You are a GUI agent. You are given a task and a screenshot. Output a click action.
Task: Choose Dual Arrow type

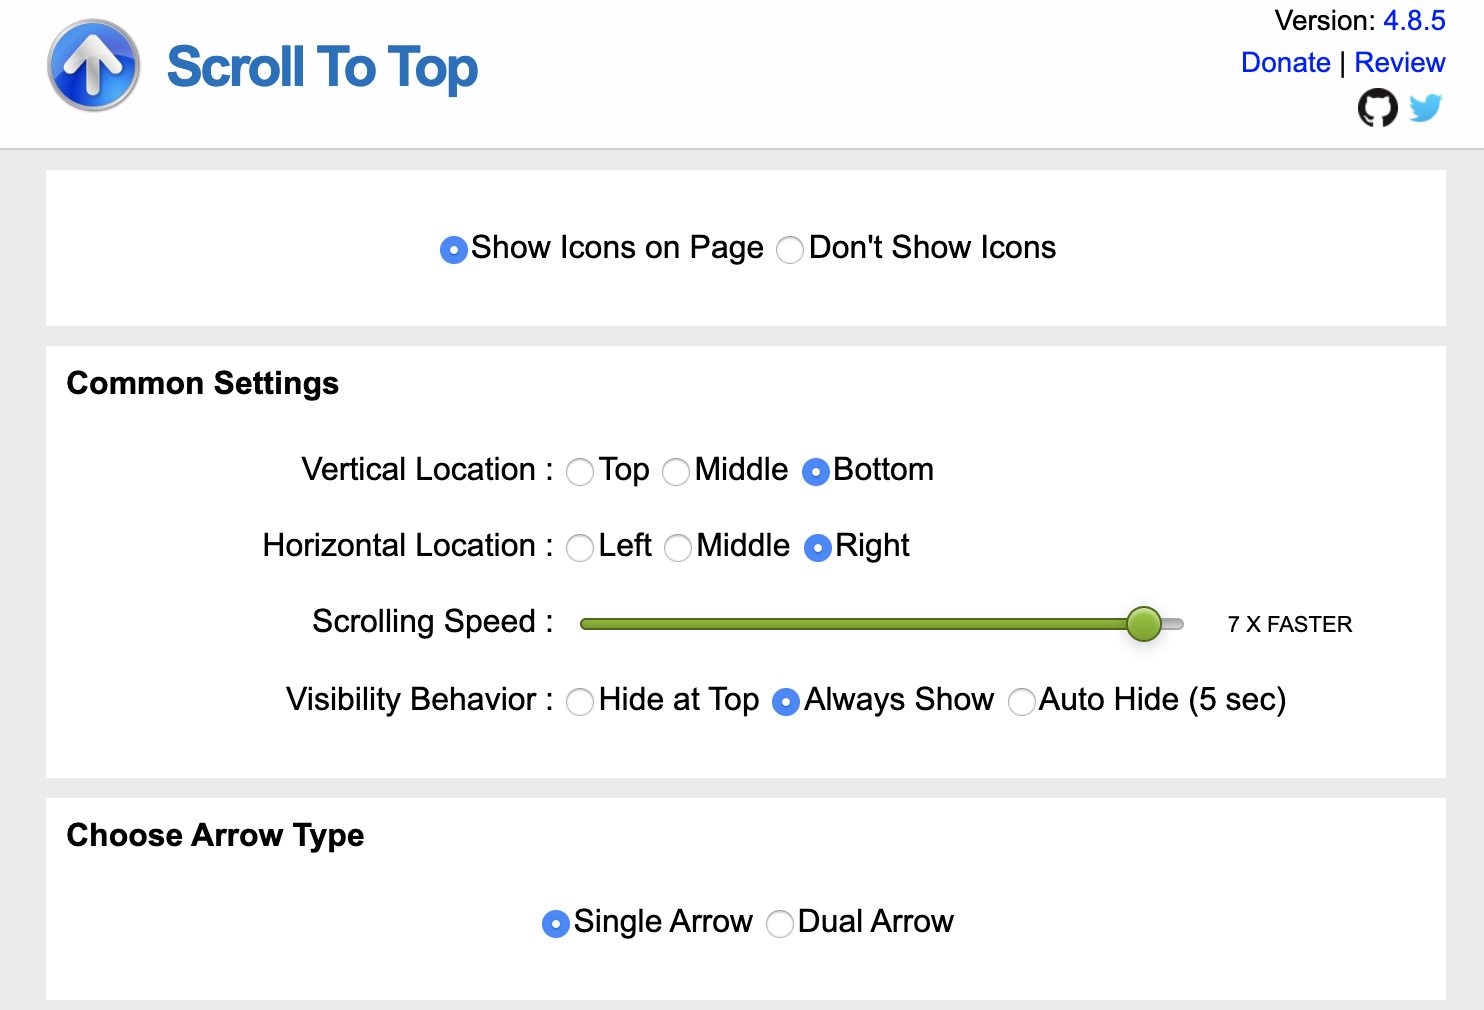780,924
